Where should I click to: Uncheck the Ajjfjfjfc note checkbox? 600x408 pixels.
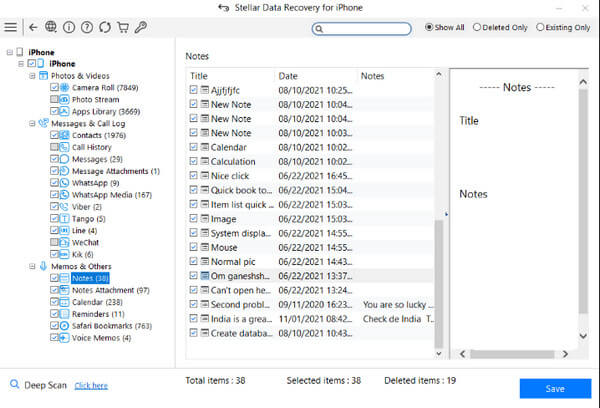pyautogui.click(x=193, y=90)
